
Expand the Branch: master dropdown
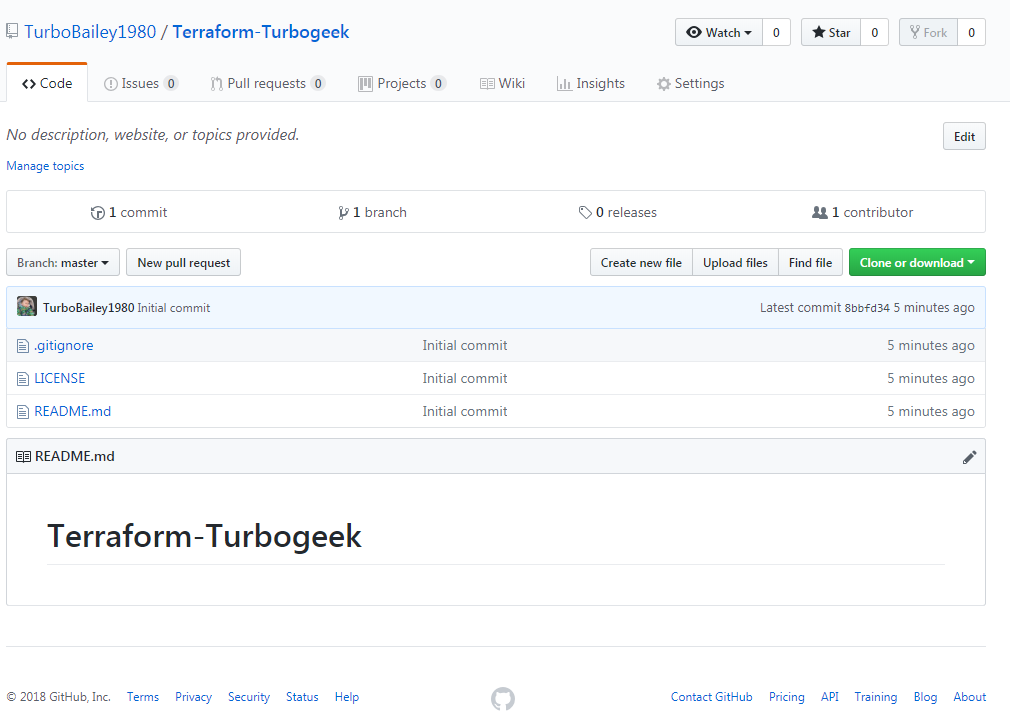[x=63, y=262]
